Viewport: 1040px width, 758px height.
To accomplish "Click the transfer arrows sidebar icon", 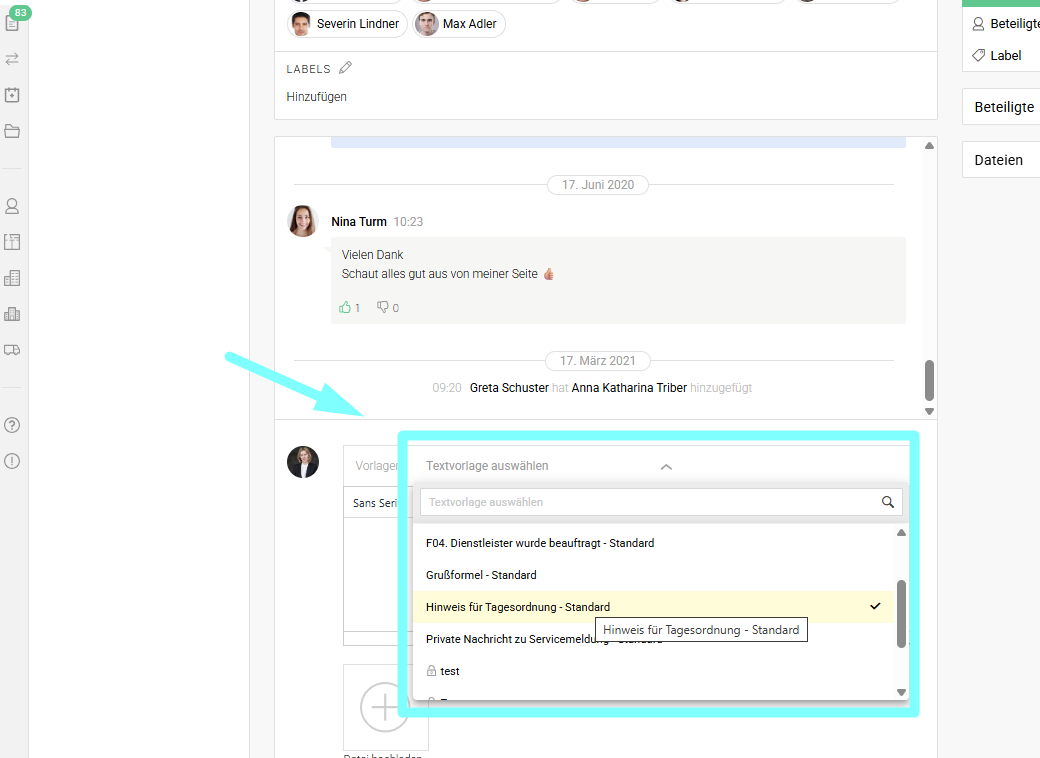I will click(x=12, y=59).
